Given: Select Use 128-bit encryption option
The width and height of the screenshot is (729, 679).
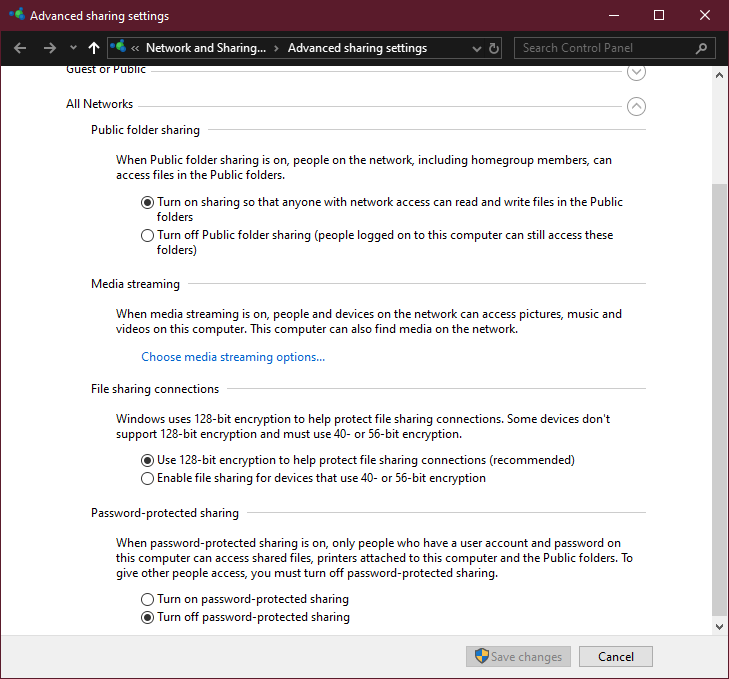Looking at the screenshot, I should [x=147, y=460].
